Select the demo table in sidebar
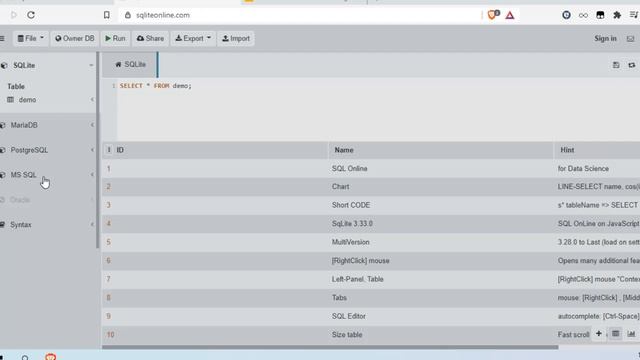Viewport: 640px width, 360px height. pos(27,100)
